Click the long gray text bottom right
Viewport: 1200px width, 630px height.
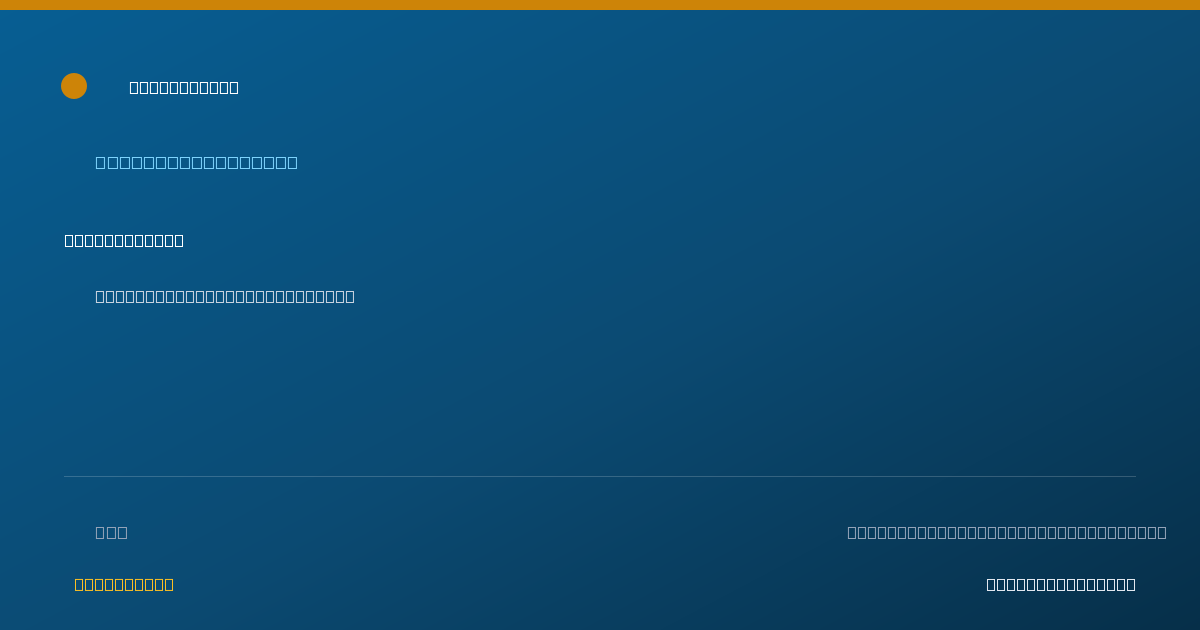[1007, 532]
